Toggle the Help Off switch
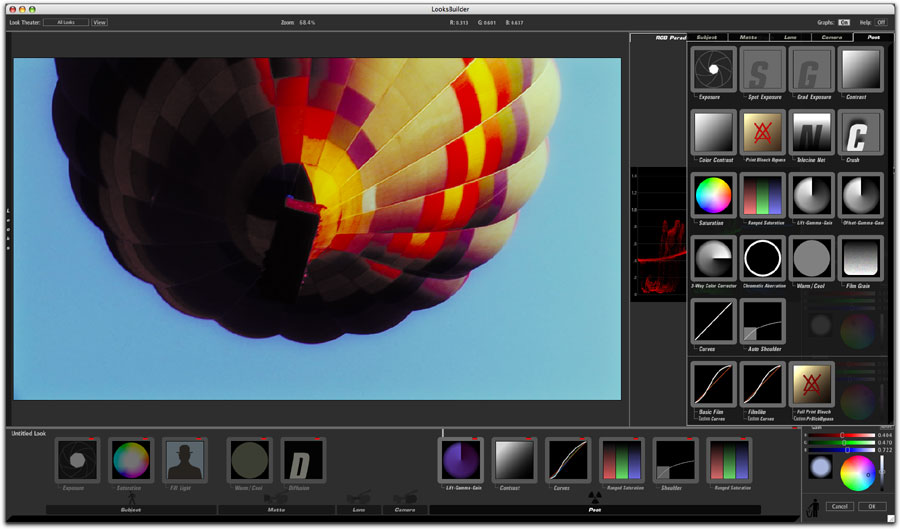900x529 pixels. coord(880,22)
